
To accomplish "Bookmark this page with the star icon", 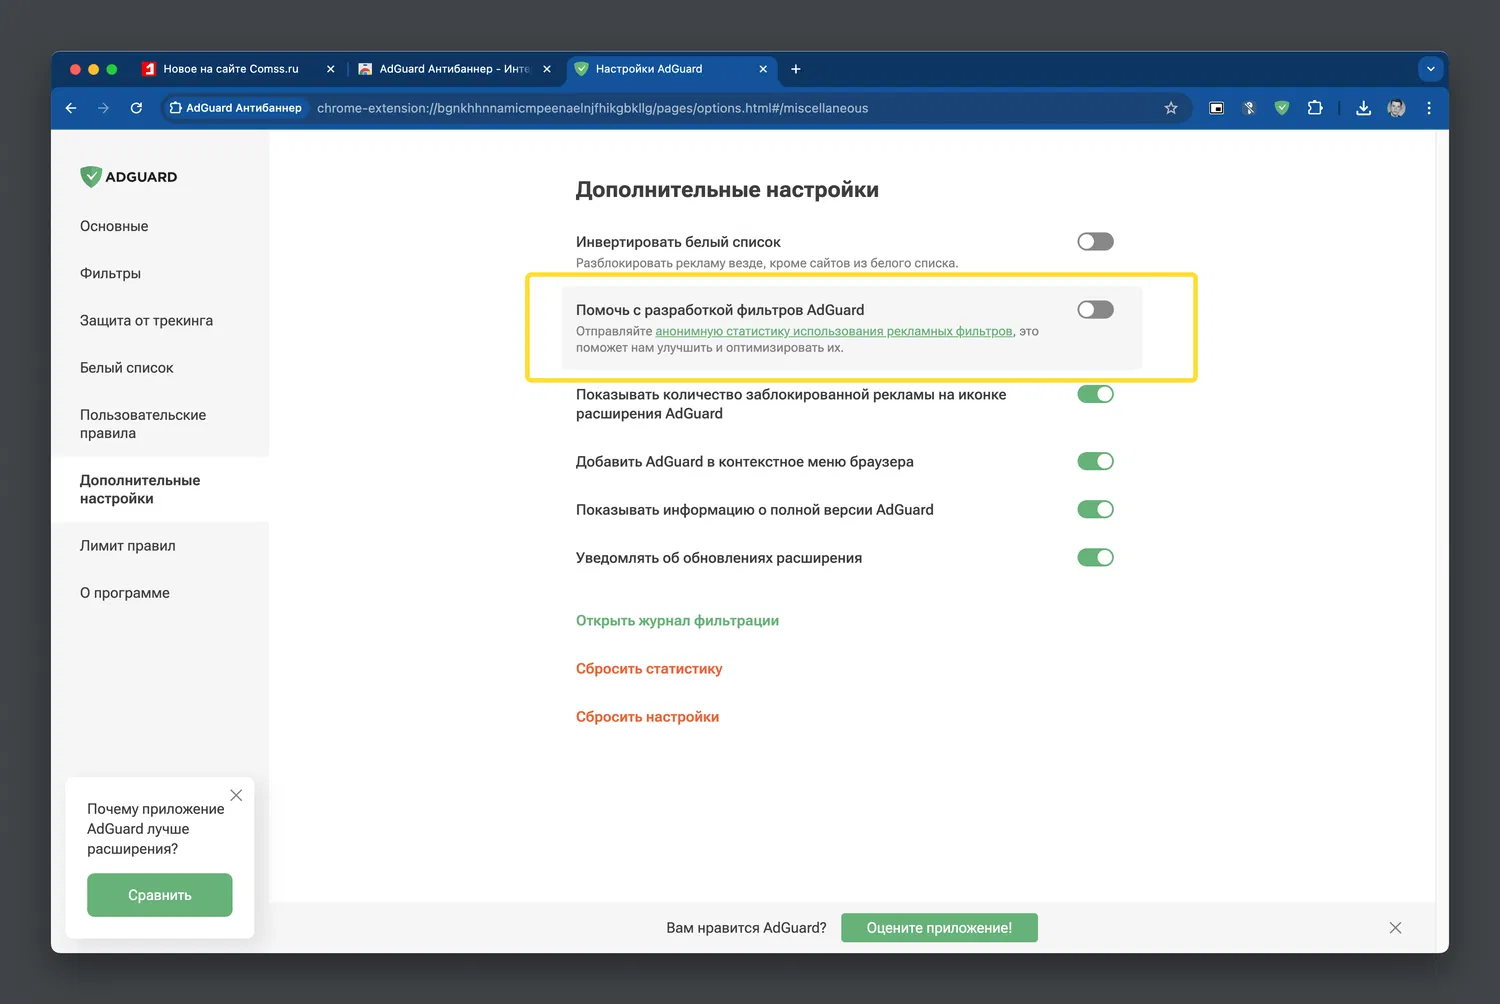I will [x=1171, y=108].
